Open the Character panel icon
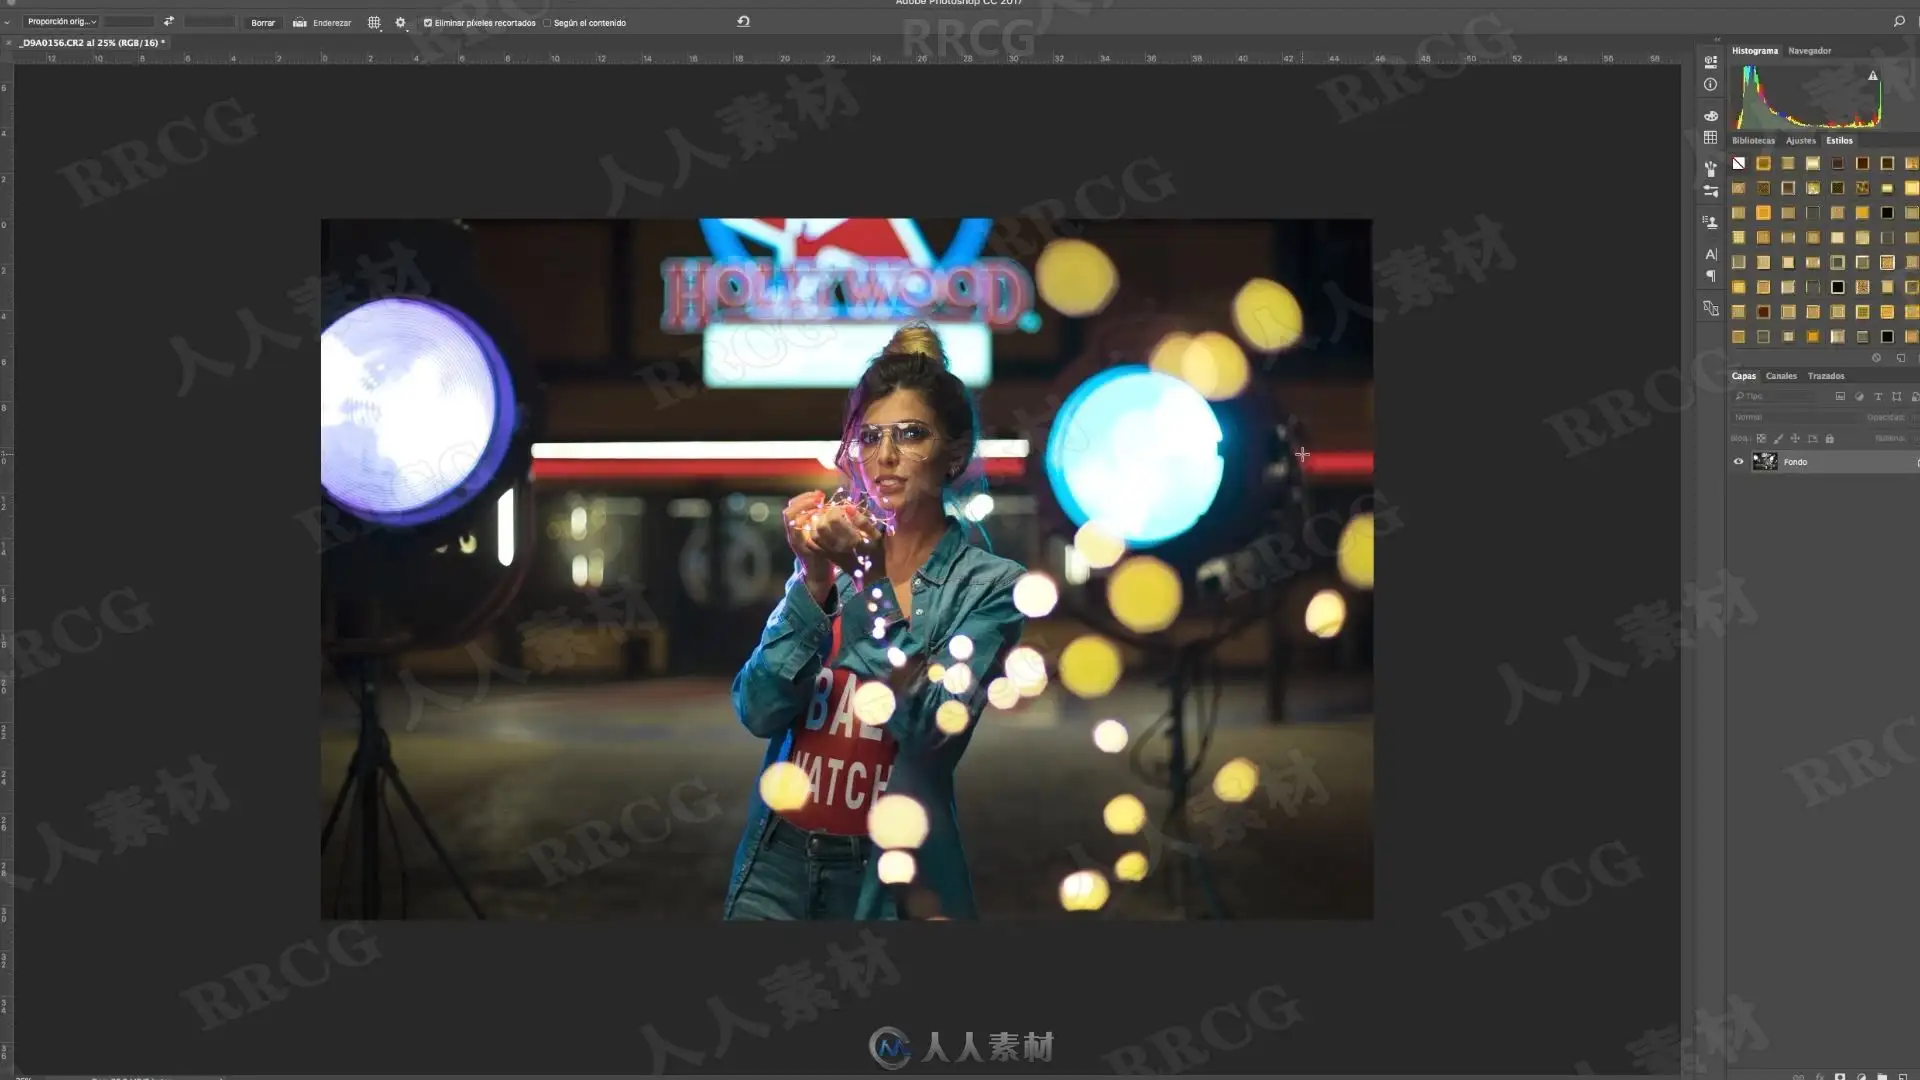 [x=1710, y=254]
